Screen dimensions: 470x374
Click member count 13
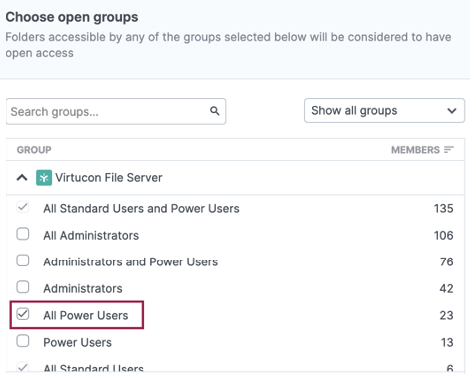(x=447, y=342)
